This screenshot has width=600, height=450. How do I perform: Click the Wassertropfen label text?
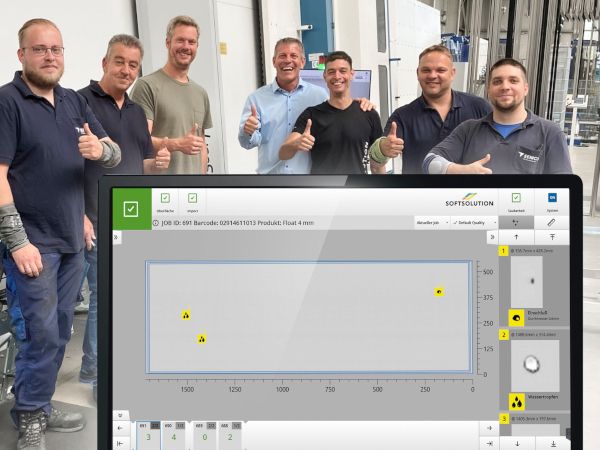[x=543, y=397]
